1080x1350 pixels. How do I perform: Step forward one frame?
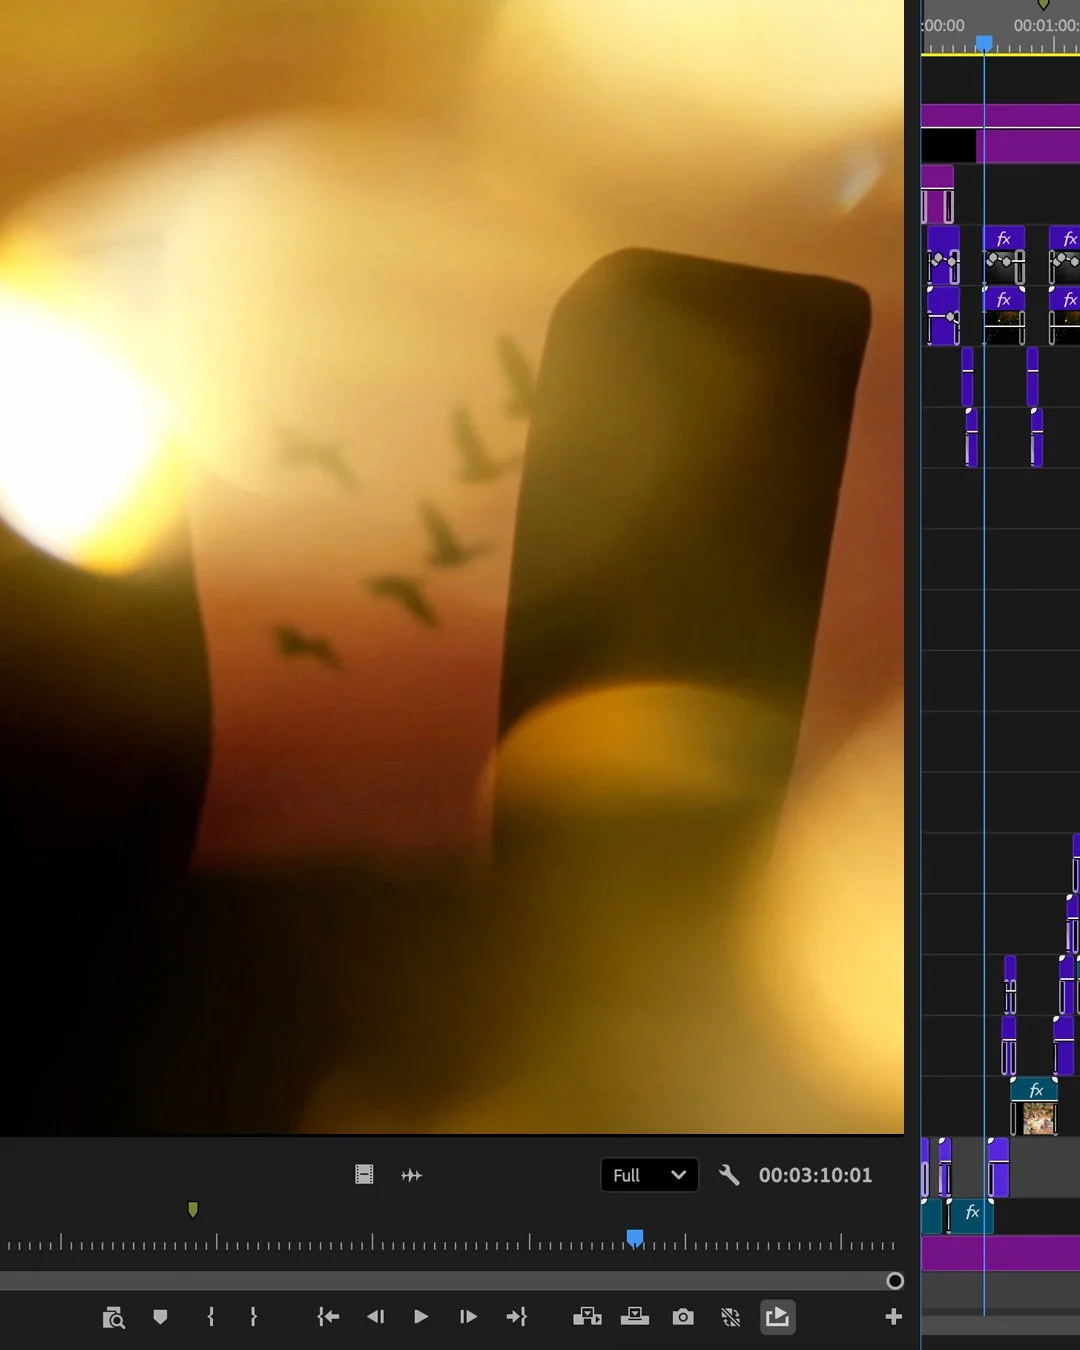pyautogui.click(x=468, y=1317)
